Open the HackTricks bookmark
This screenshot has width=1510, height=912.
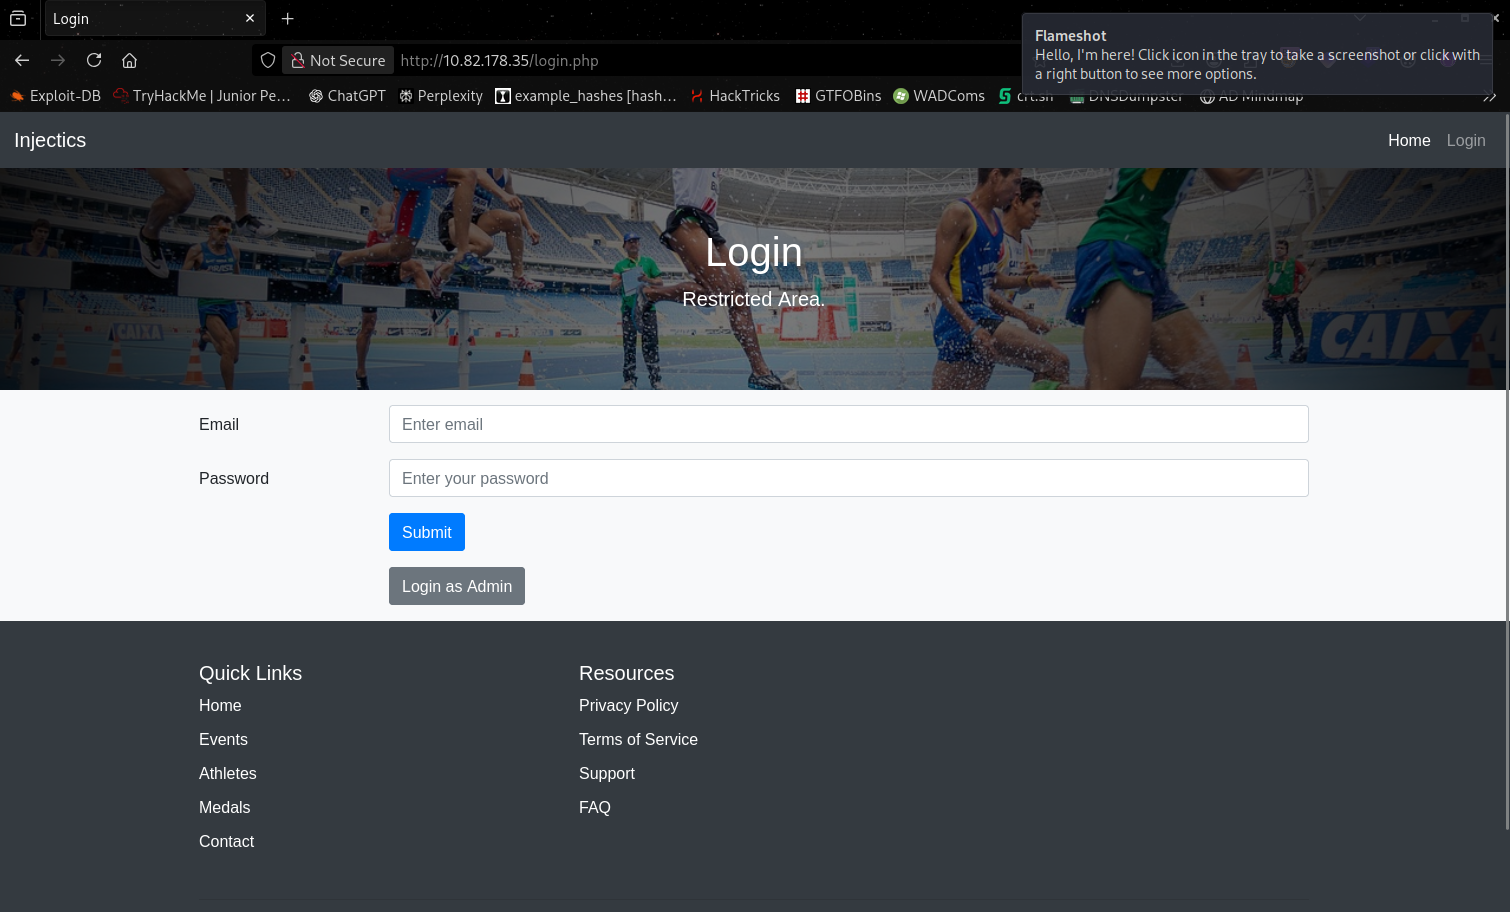point(735,96)
